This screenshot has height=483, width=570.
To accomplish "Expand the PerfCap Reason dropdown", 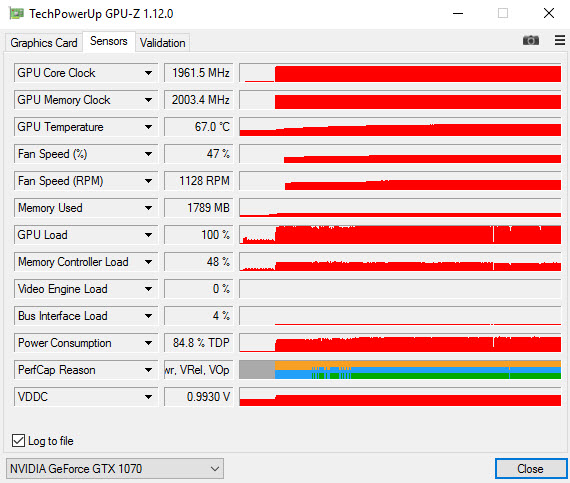I will (x=148, y=370).
